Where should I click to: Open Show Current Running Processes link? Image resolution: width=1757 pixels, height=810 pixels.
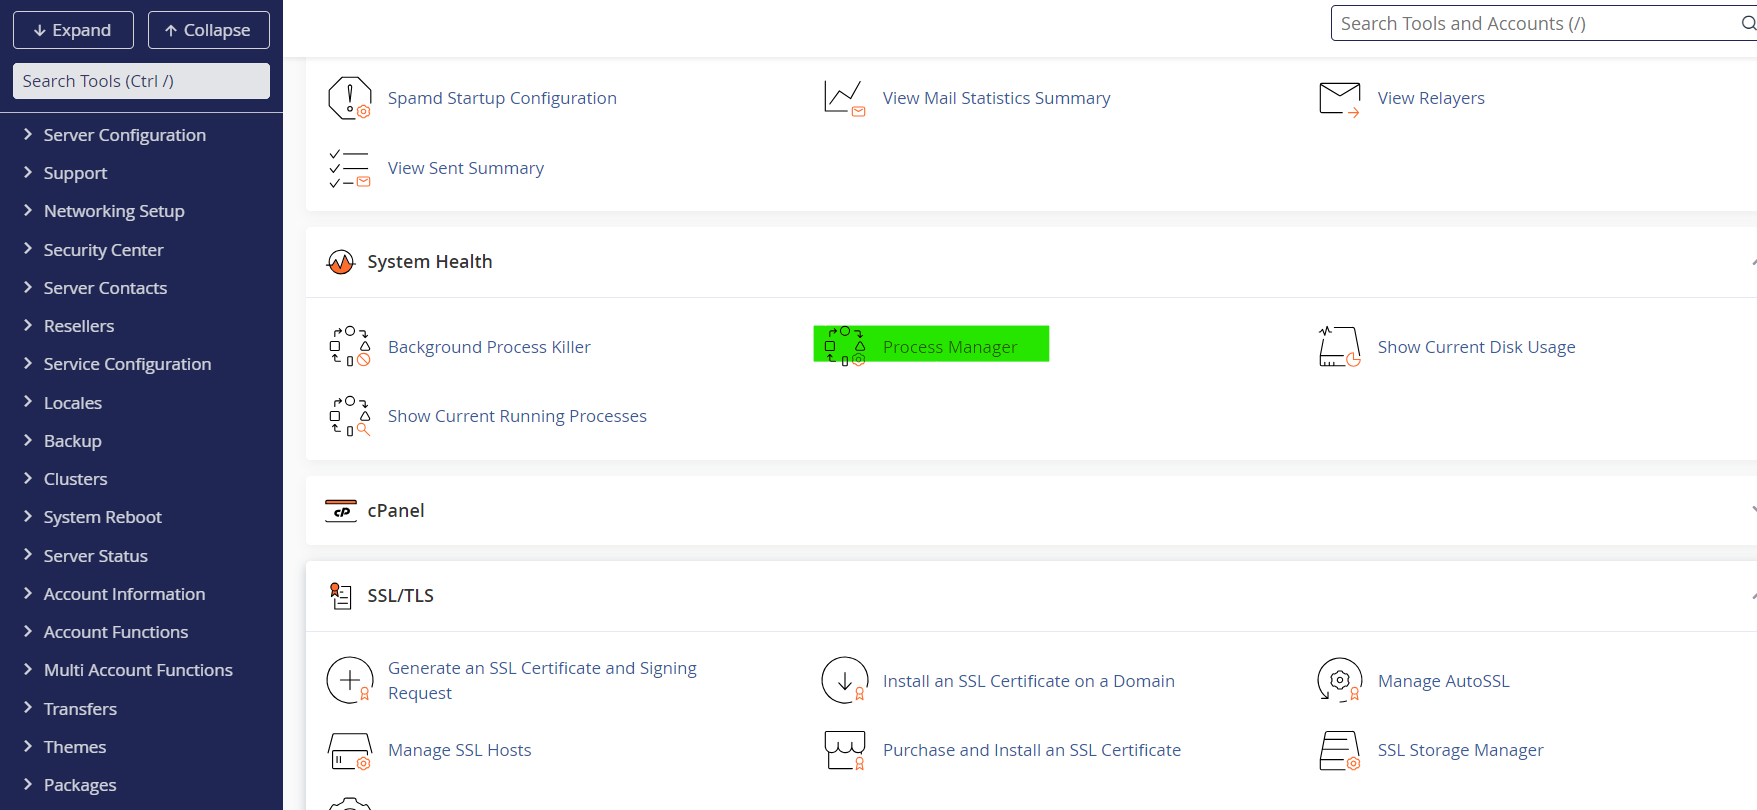pyautogui.click(x=517, y=416)
